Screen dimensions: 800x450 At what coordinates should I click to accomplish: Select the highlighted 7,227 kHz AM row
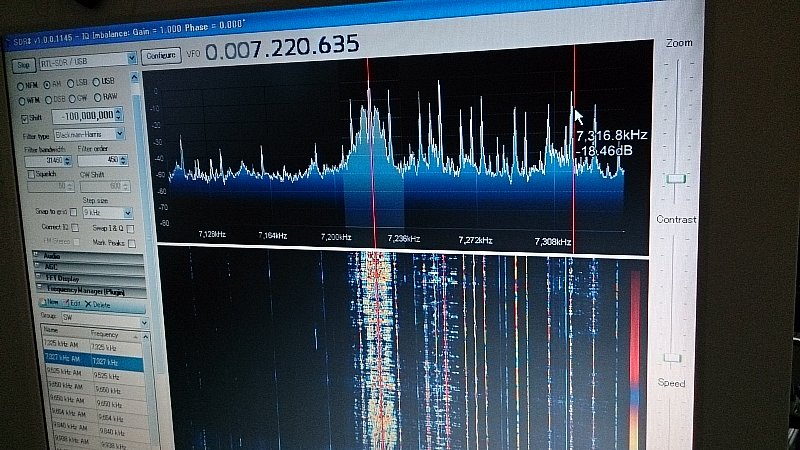94,360
